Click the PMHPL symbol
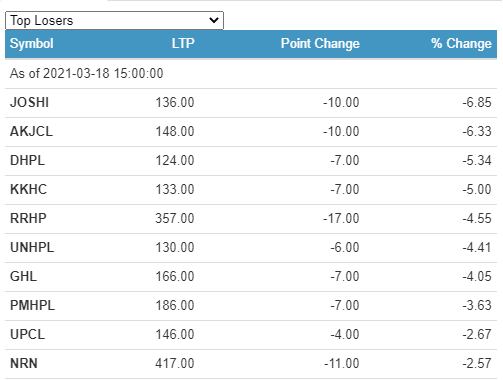The width and height of the screenshot is (503, 381). (x=32, y=305)
